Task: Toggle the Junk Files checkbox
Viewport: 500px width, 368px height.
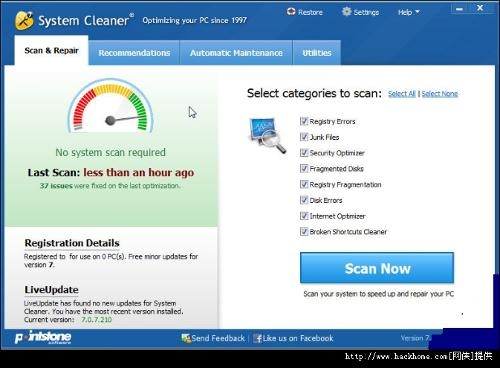Action: (304, 137)
